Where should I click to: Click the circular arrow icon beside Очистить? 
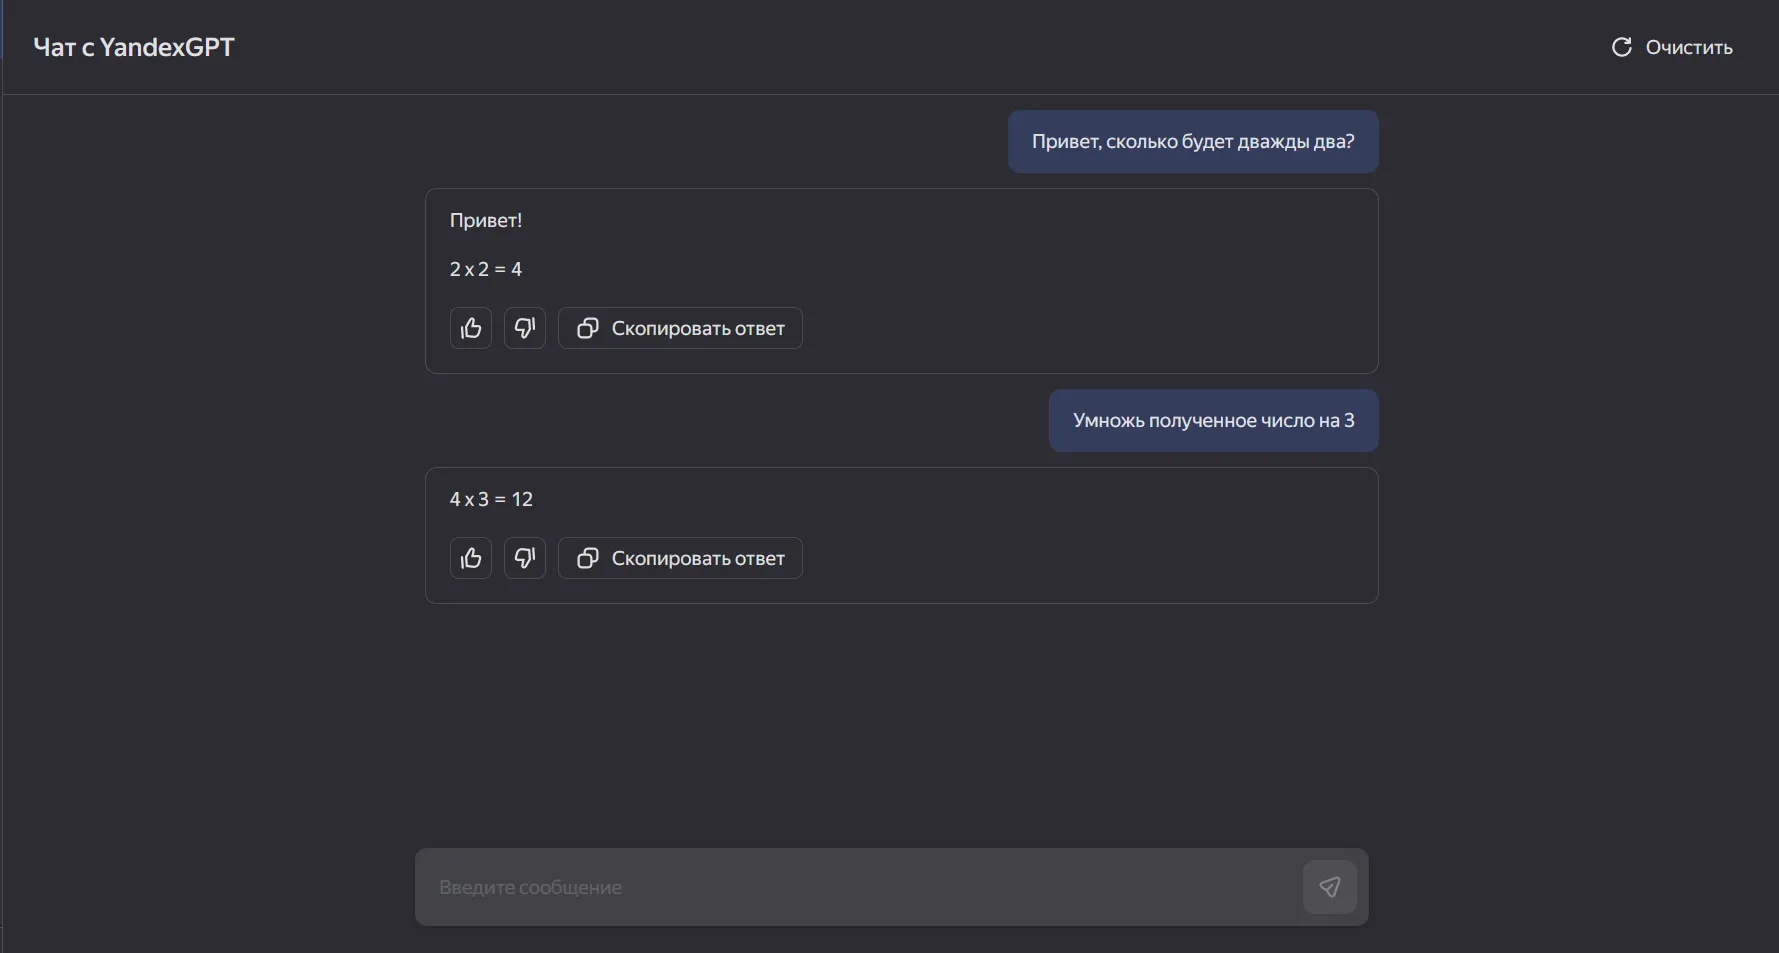pos(1621,47)
